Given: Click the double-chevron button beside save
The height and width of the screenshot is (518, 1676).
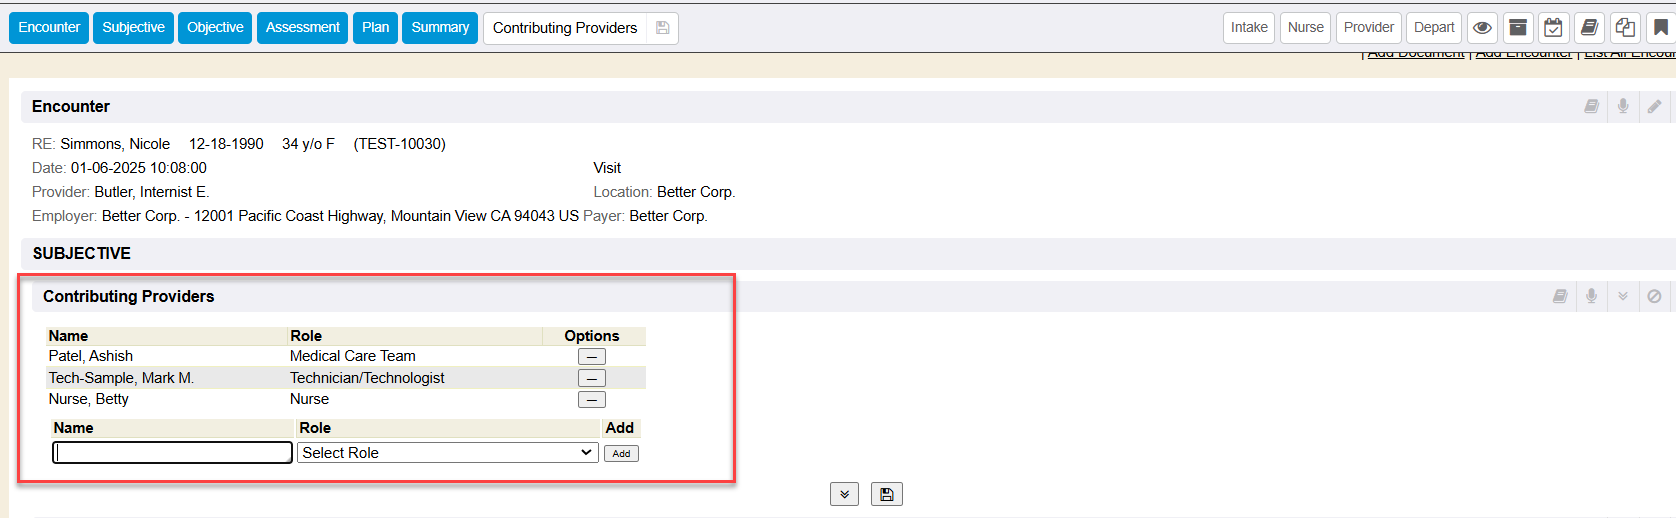Looking at the screenshot, I should pyautogui.click(x=844, y=494).
